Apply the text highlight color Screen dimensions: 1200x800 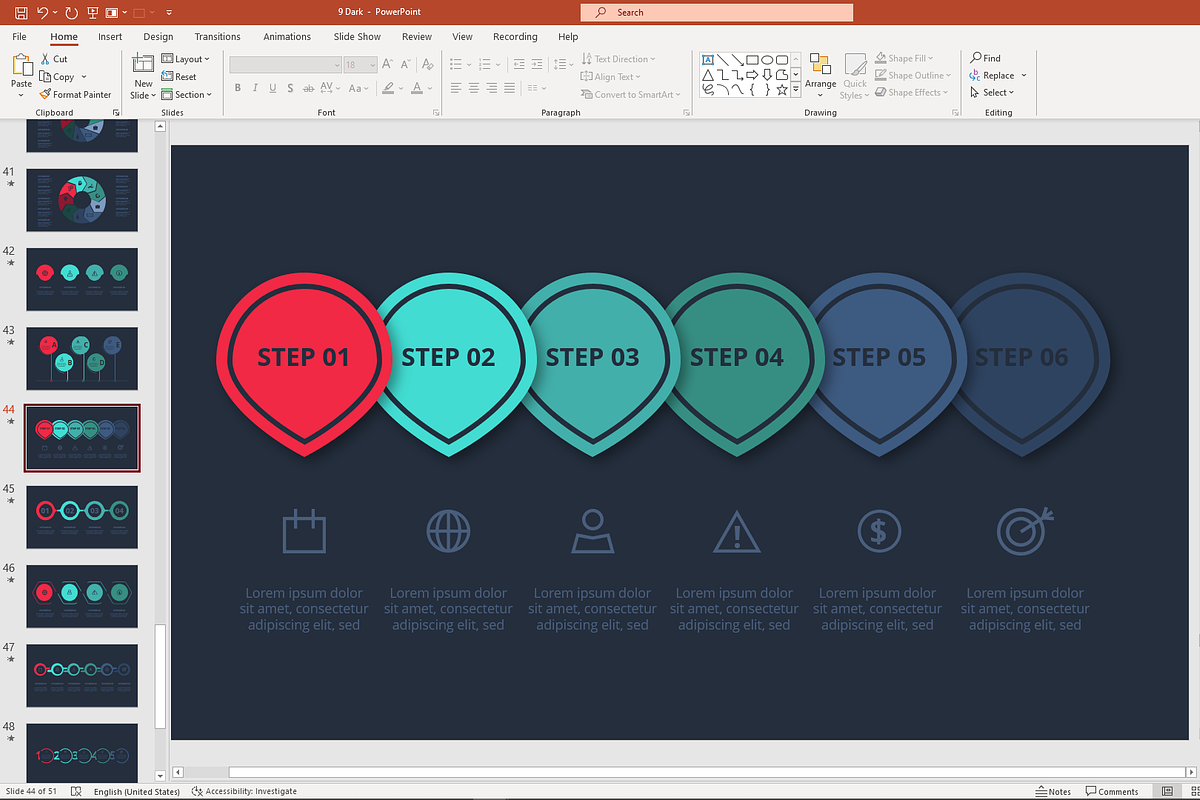coord(388,88)
